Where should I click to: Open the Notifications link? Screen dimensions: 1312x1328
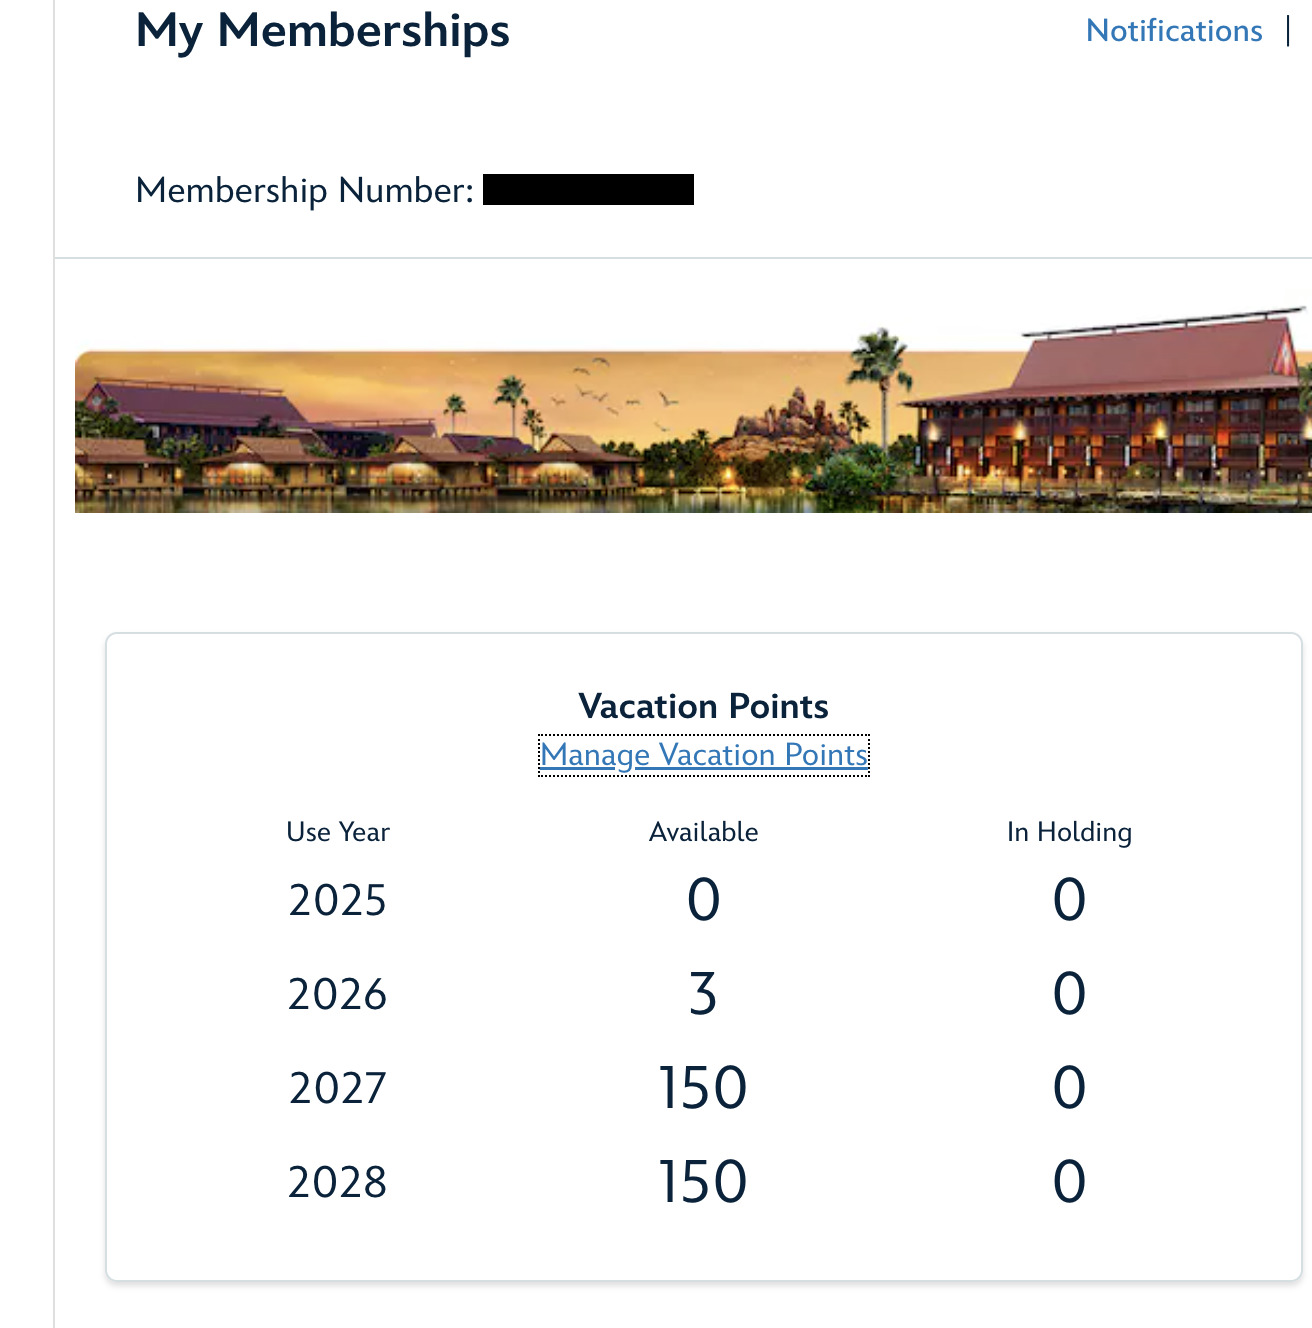(x=1174, y=31)
